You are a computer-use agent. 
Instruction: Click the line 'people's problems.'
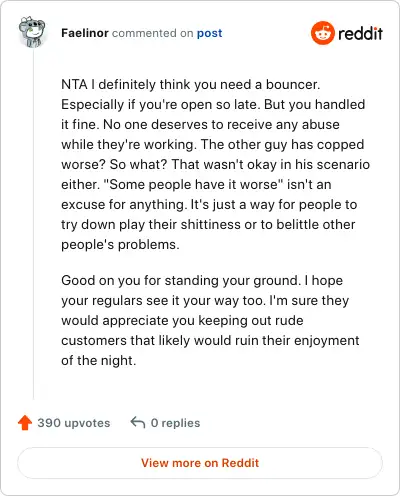pyautogui.click(x=120, y=245)
